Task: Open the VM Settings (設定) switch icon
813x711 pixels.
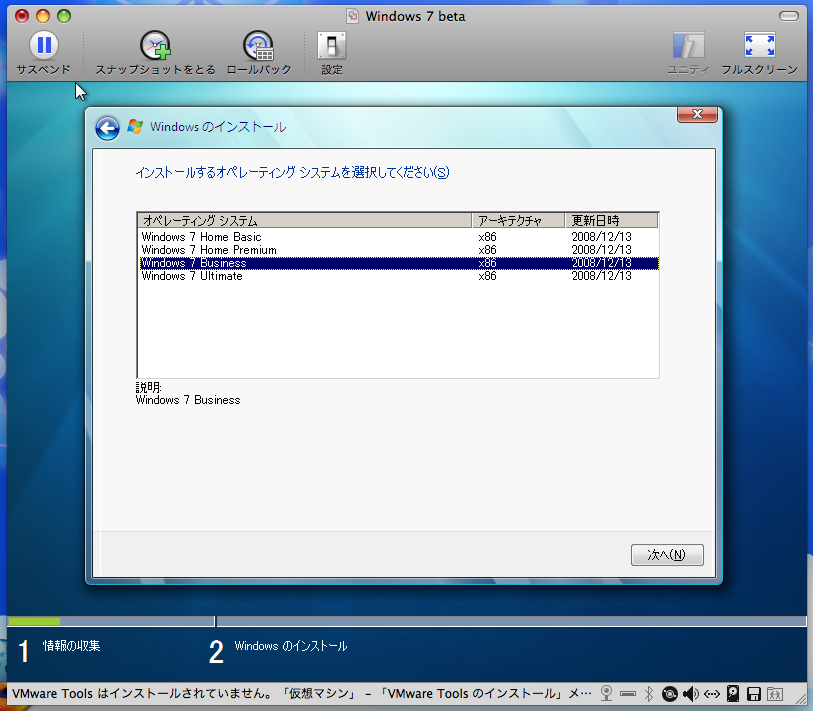Action: pyautogui.click(x=331, y=46)
